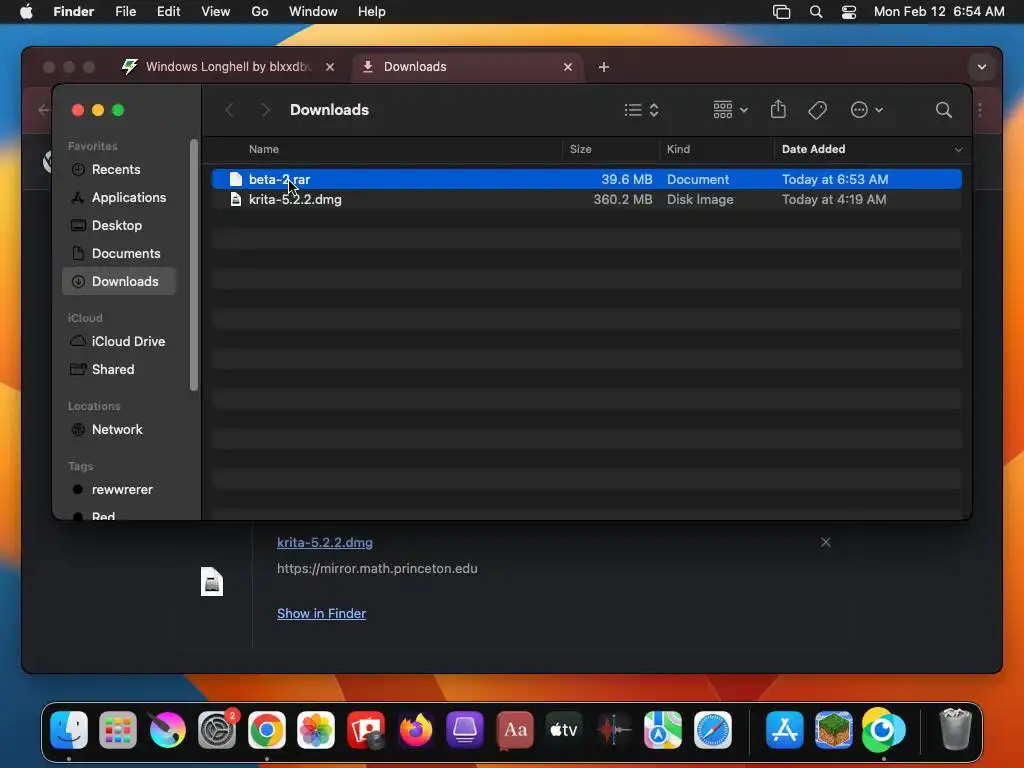Click the Finder sidebar scrollbar
The width and height of the screenshot is (1024, 768).
pos(193,265)
